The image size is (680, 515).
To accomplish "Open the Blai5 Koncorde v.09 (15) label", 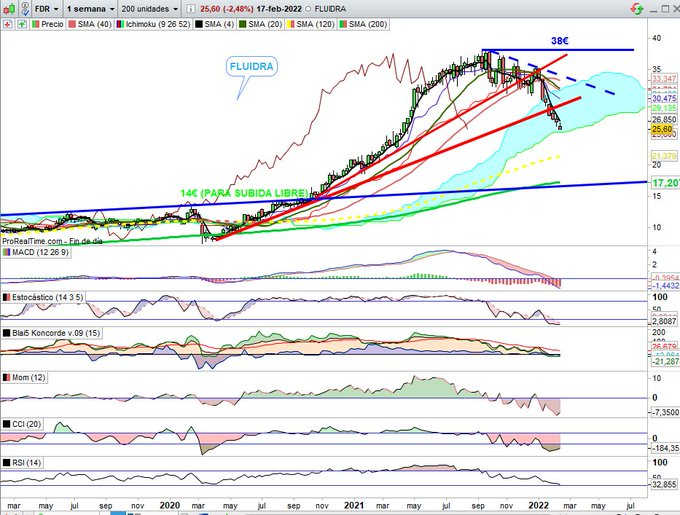I will point(56,333).
